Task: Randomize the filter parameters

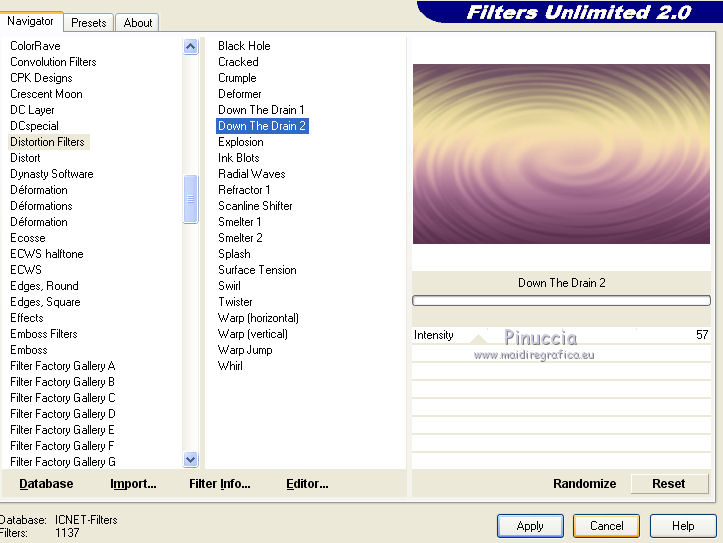Action: (584, 484)
